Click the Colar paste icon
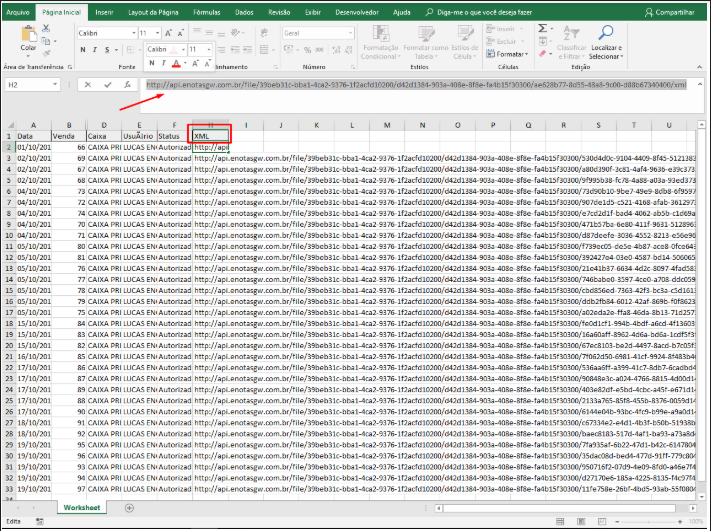Screen dimensions: 711x531 coord(29,34)
